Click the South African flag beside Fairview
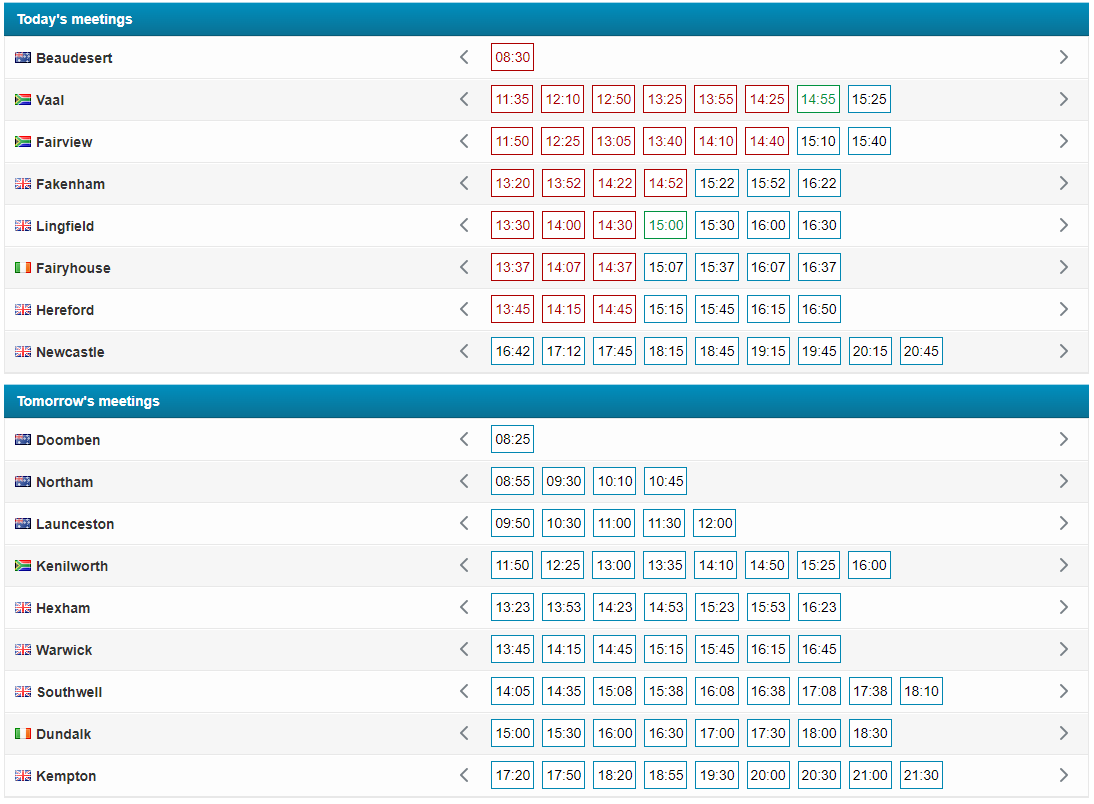Viewport: 1094px width, 804px height. click(x=23, y=142)
